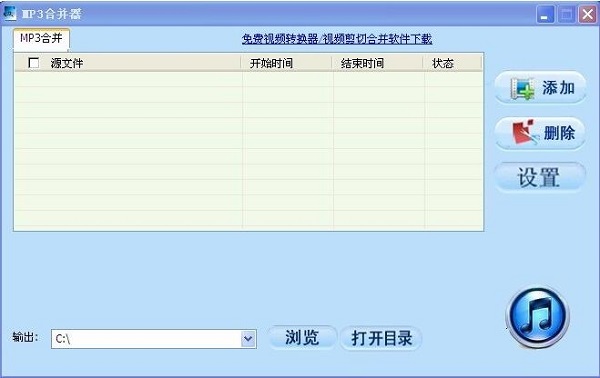Click the MP3合并器 app icon in title bar
The height and width of the screenshot is (378, 600).
coord(10,13)
